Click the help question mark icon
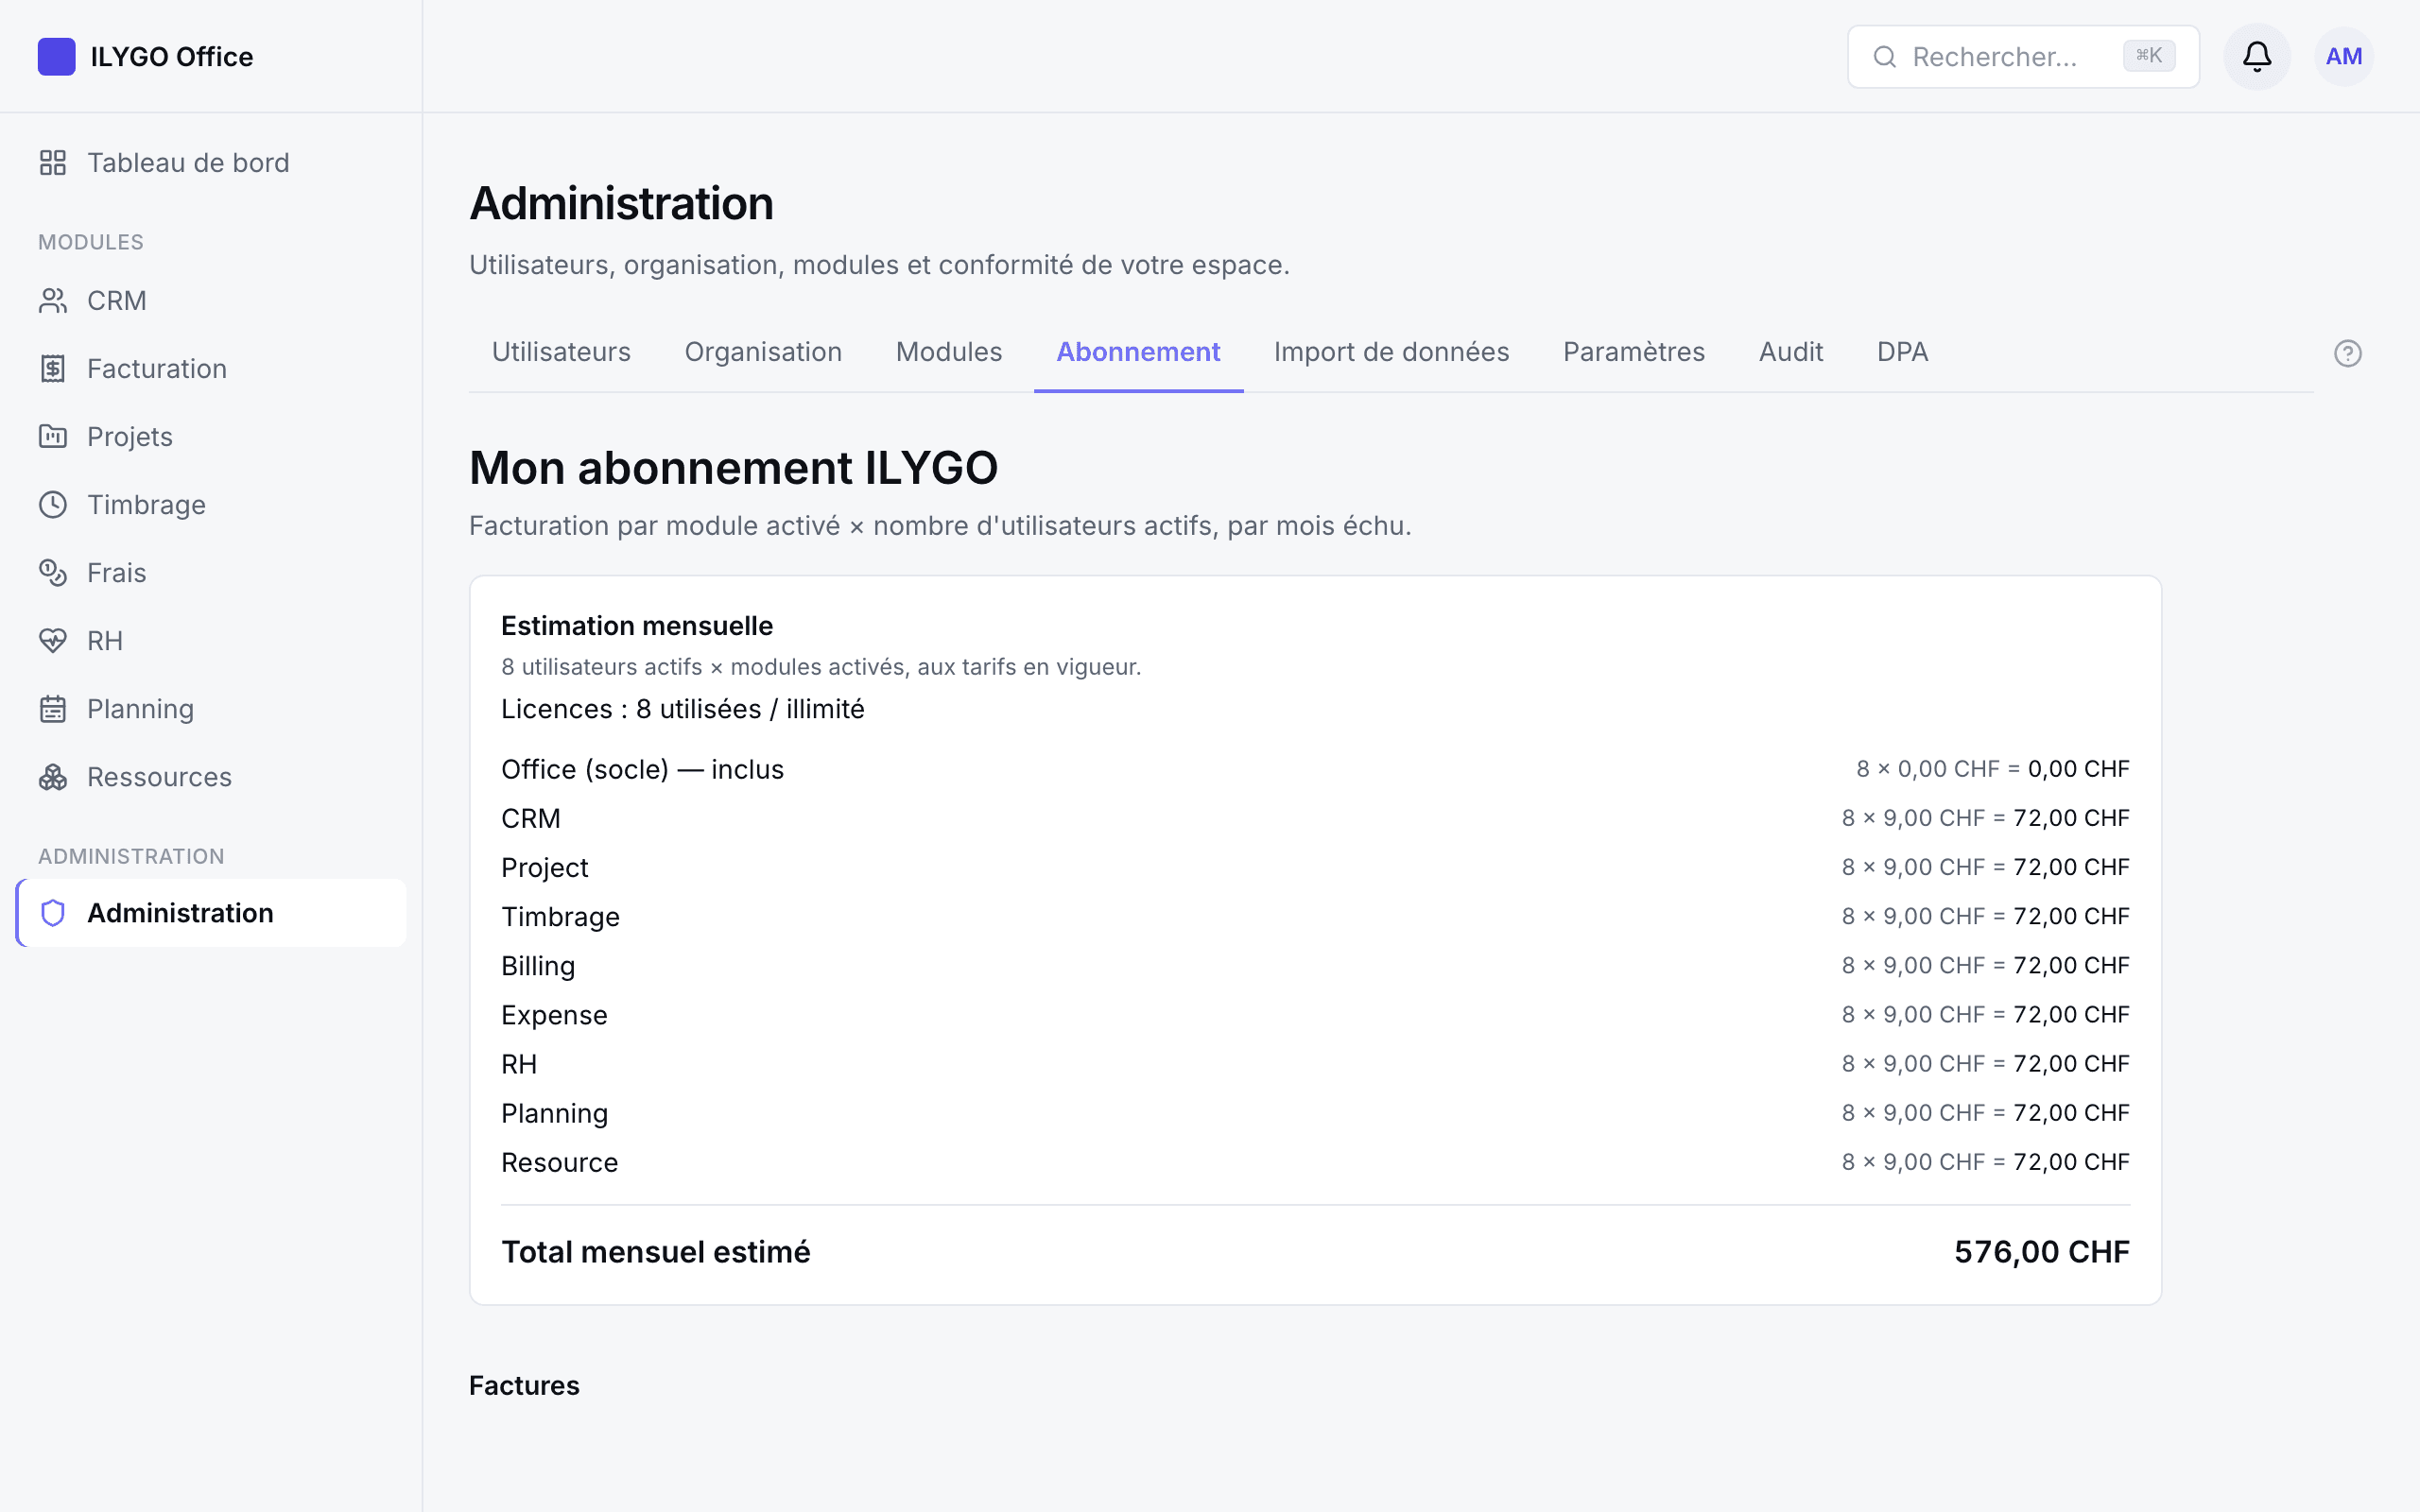Screen dimensions: 2420x1512 (x=2347, y=353)
